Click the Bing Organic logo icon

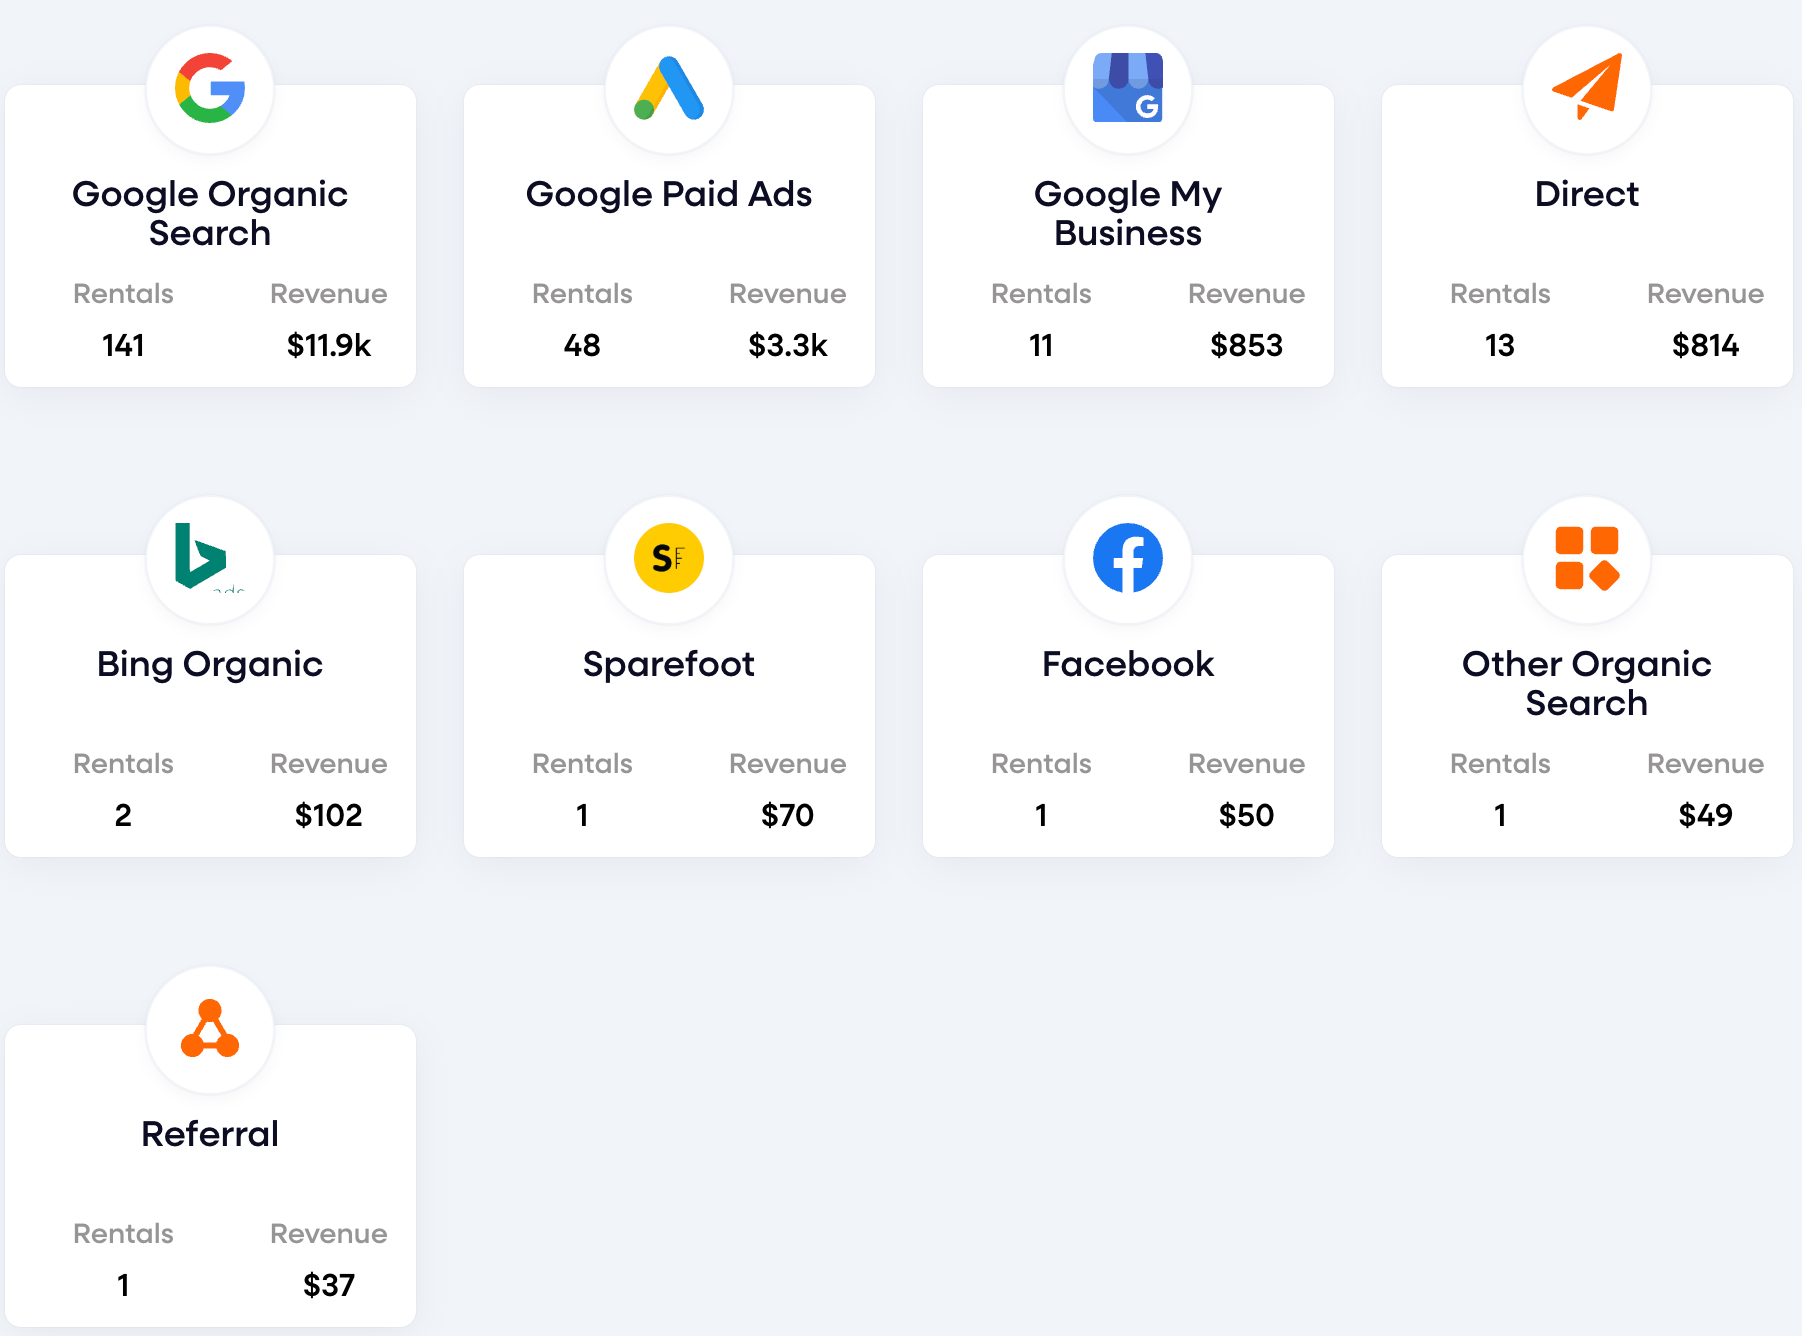pos(206,557)
